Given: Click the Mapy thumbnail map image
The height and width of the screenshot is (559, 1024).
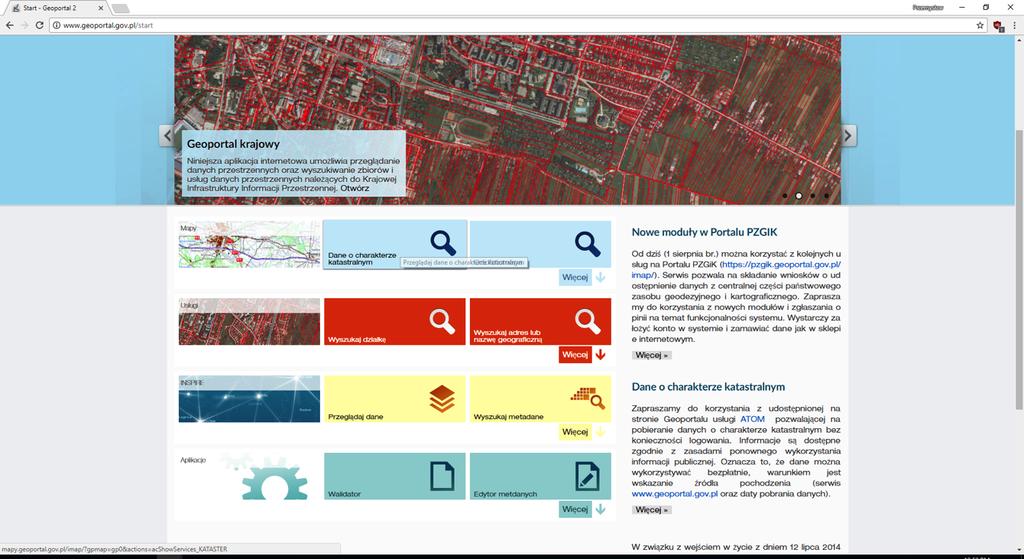Looking at the screenshot, I should [x=249, y=244].
